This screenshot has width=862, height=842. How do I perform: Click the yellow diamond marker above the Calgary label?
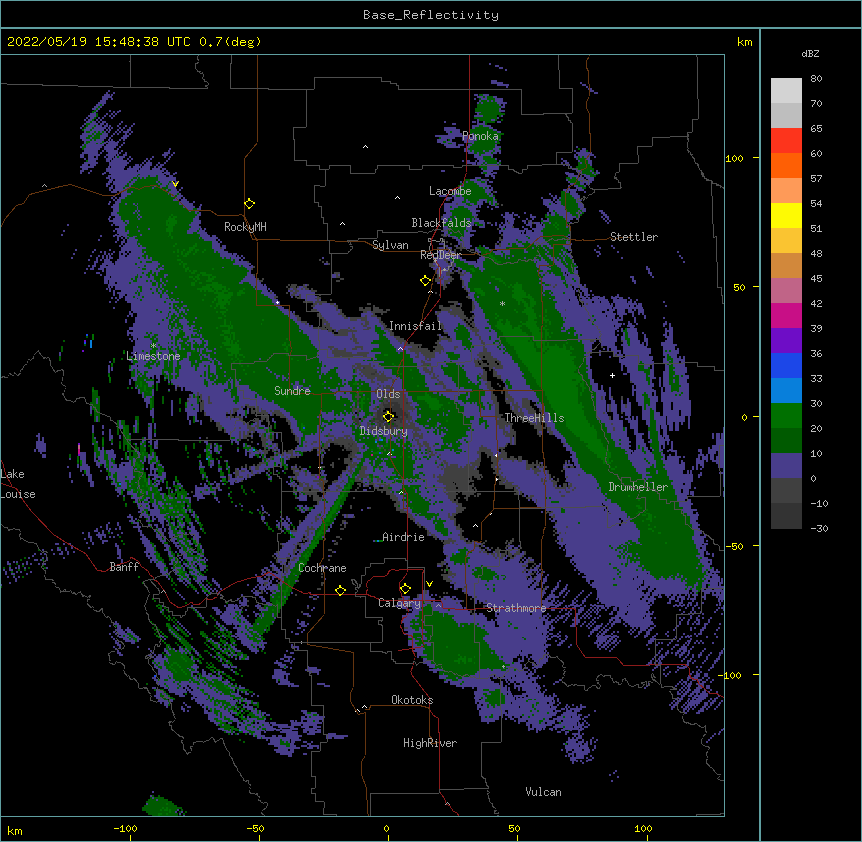coord(405,589)
